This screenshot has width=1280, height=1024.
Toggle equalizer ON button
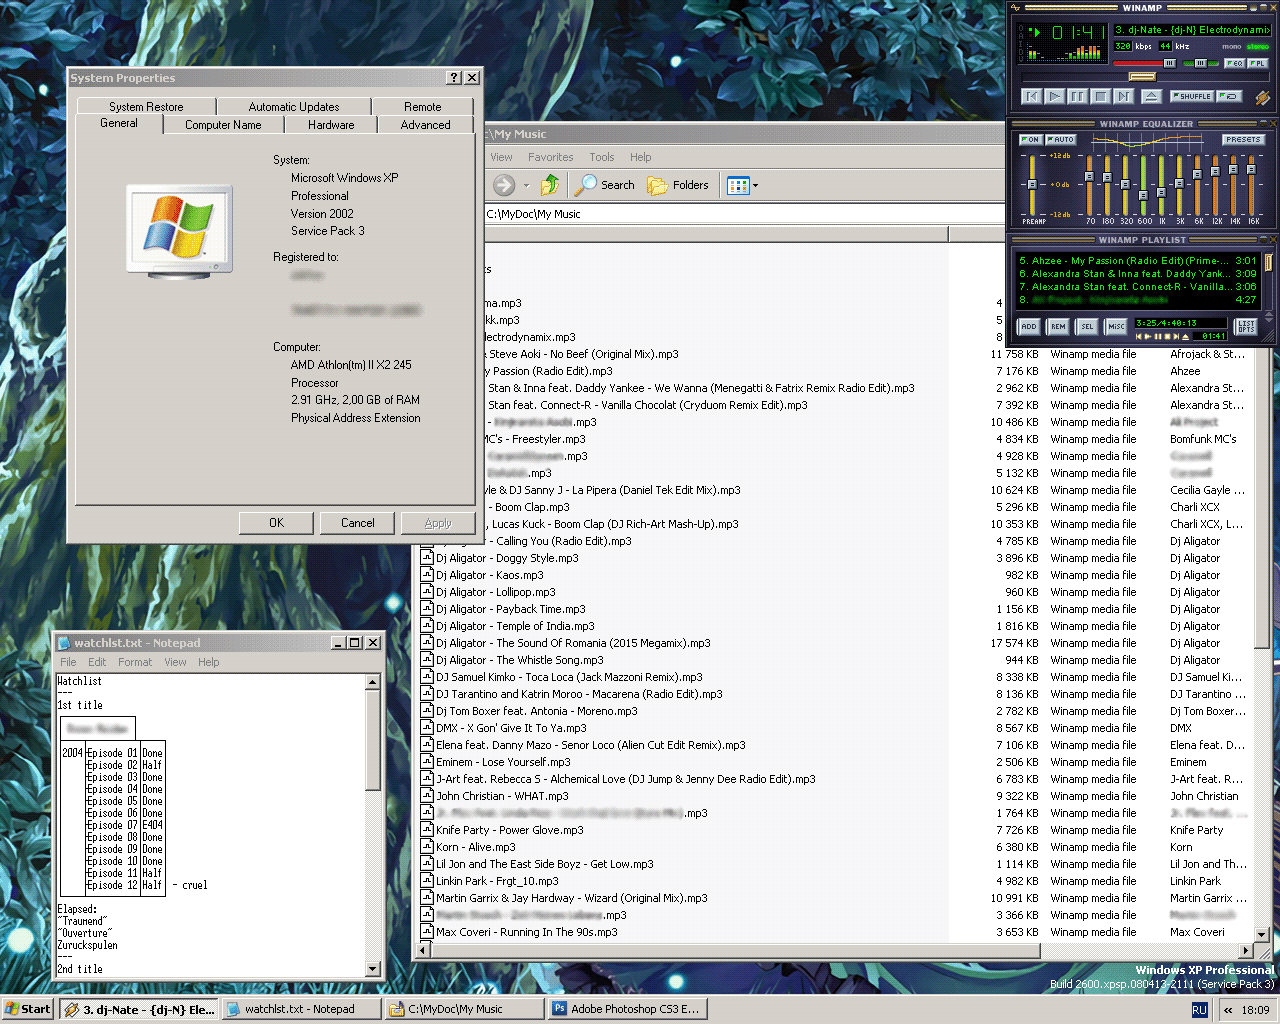pos(1031,140)
